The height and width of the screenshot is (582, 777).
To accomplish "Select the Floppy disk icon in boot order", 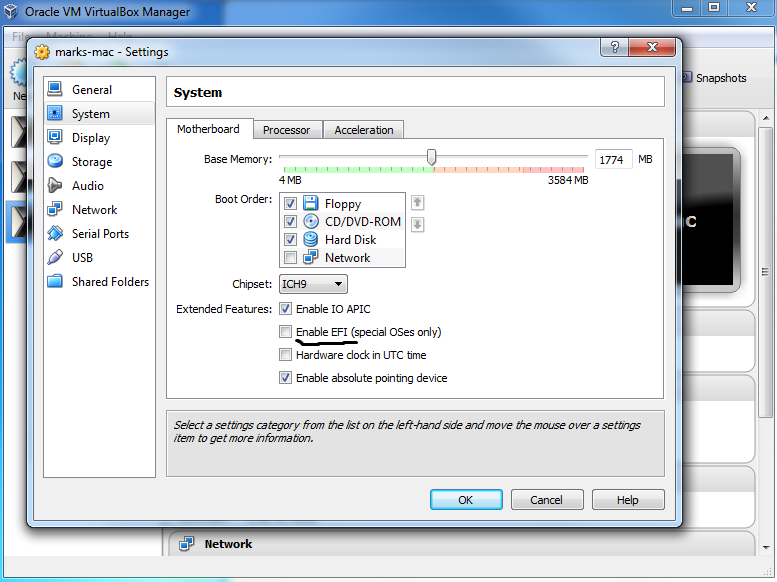I will (311, 203).
